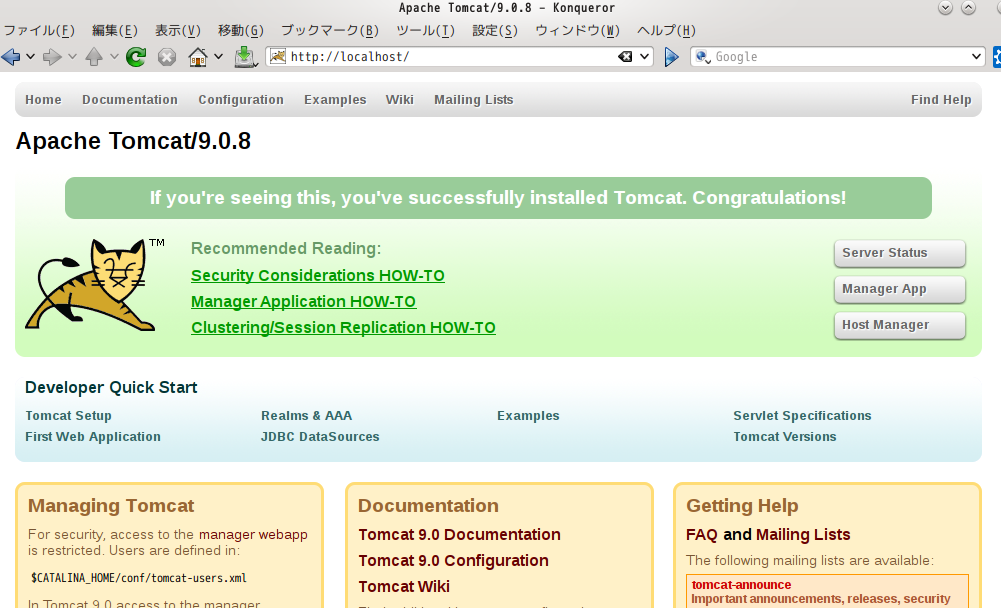
Task: Click the Tomcat favicon in address bar
Action: (x=278, y=56)
